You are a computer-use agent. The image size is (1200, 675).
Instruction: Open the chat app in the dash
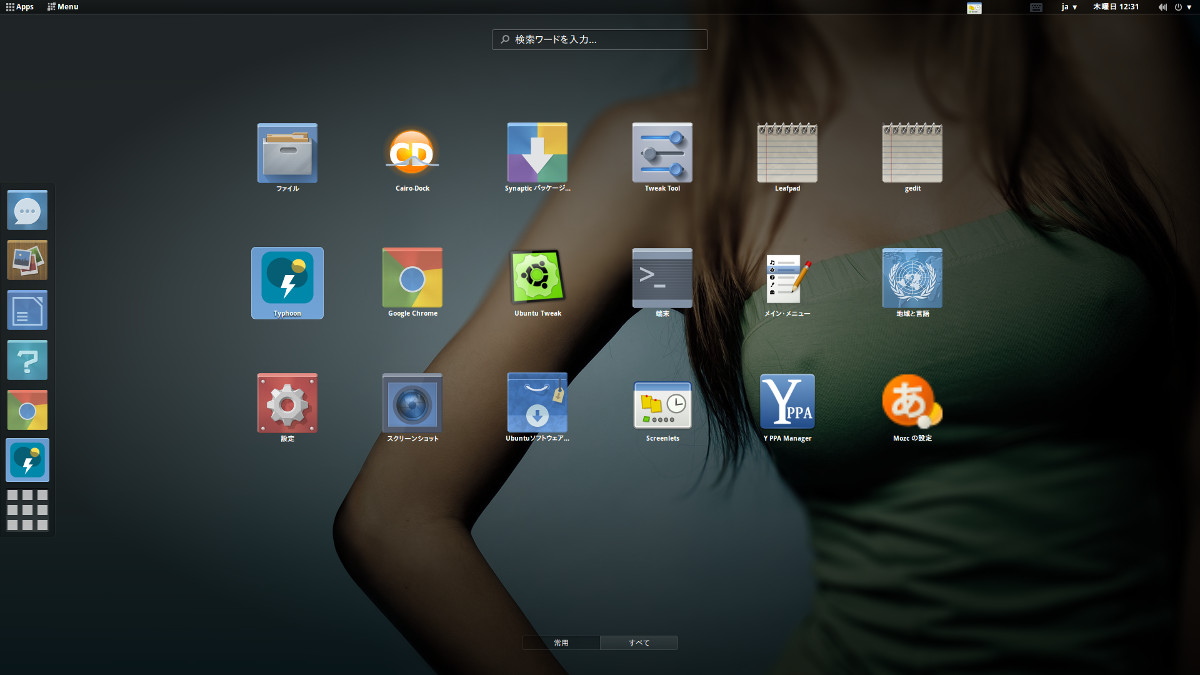[27, 211]
